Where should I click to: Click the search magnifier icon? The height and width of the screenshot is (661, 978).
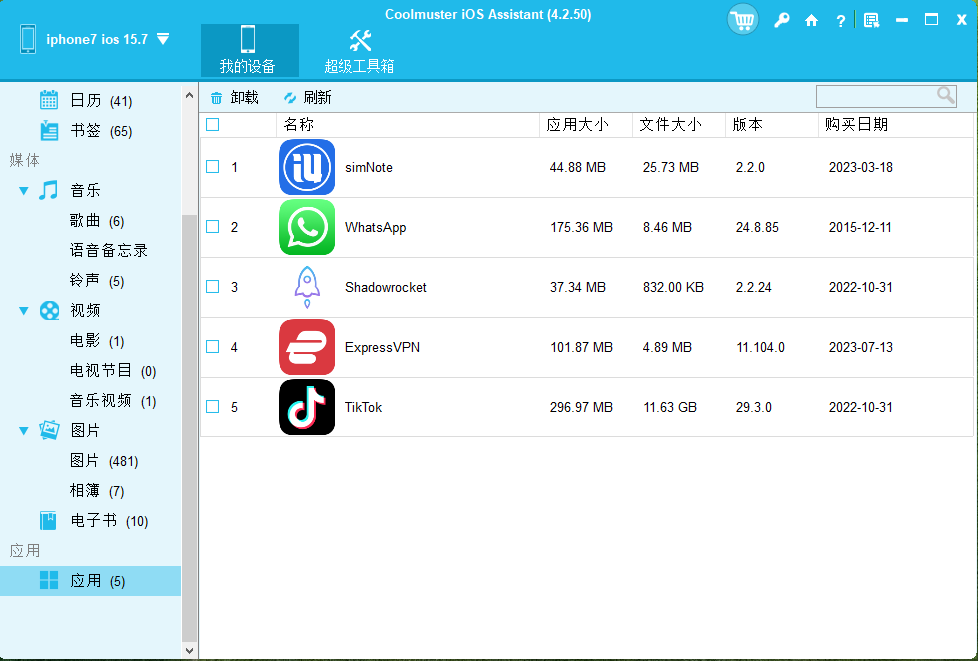point(946,95)
